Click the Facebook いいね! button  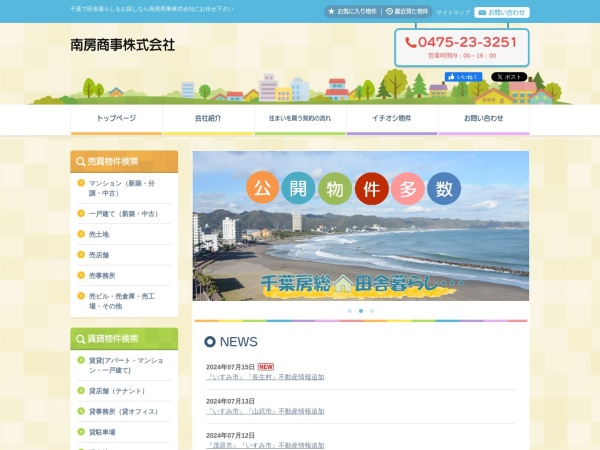point(463,77)
